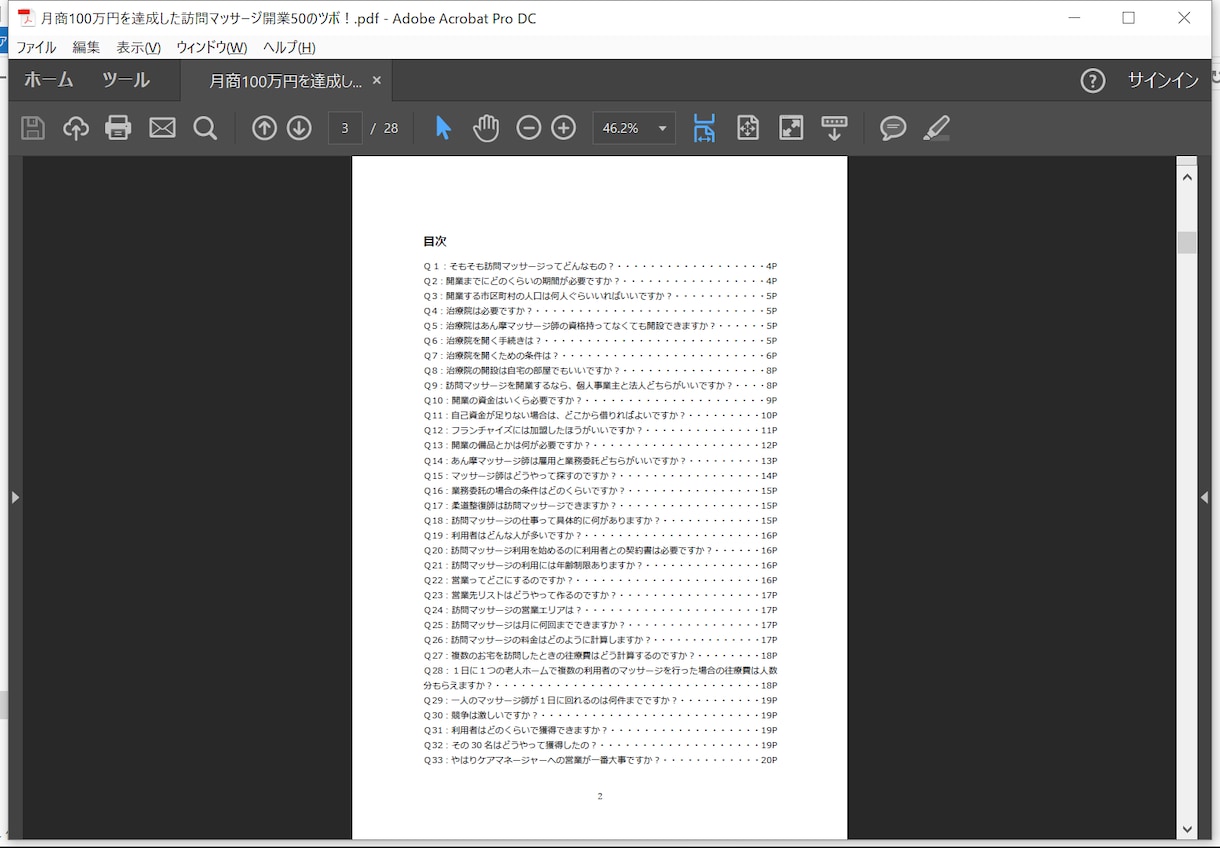The width and height of the screenshot is (1220, 848).
Task: Close the document tab
Action: [x=377, y=81]
